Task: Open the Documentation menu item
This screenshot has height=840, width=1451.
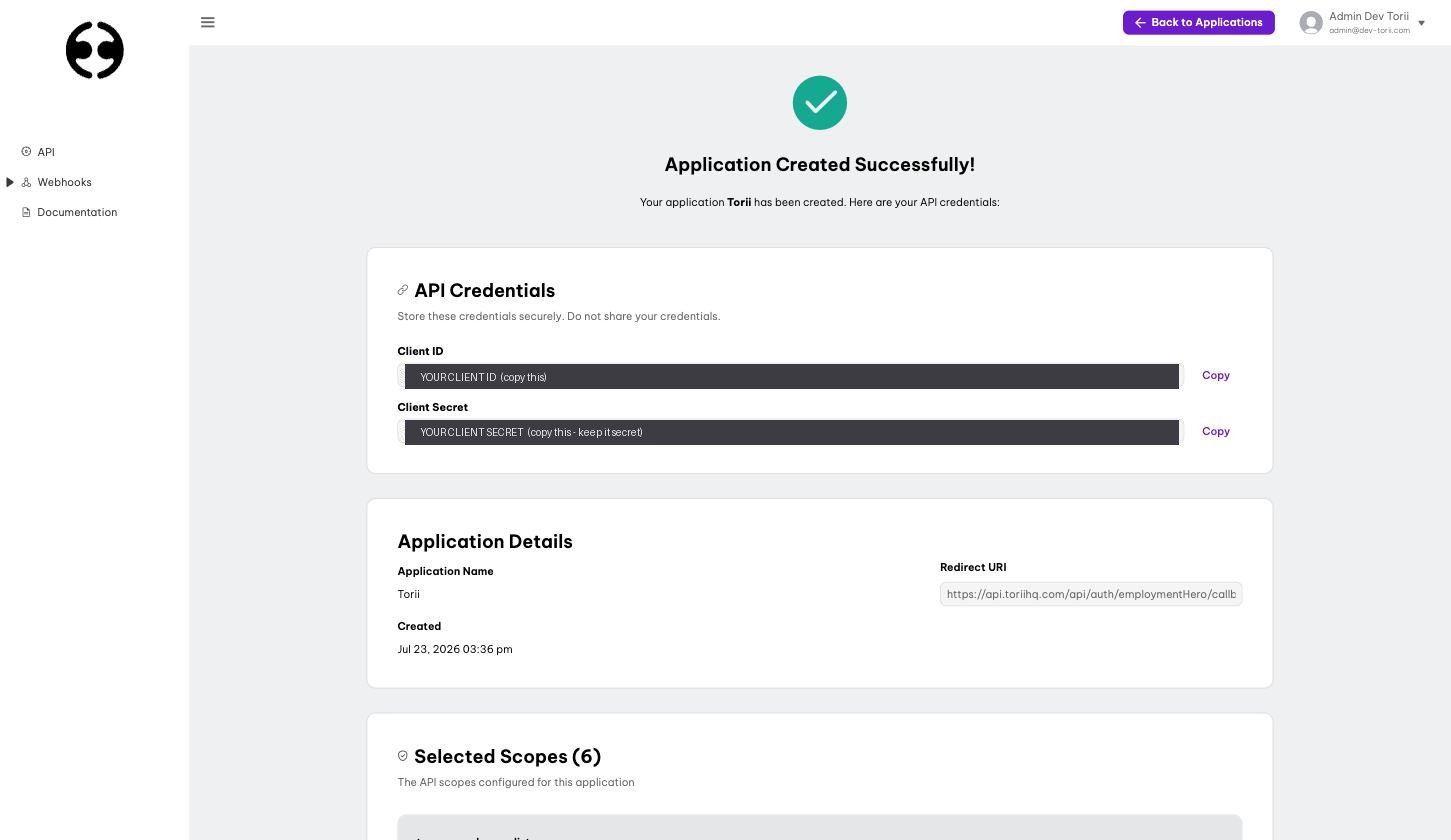Action: coord(77,212)
